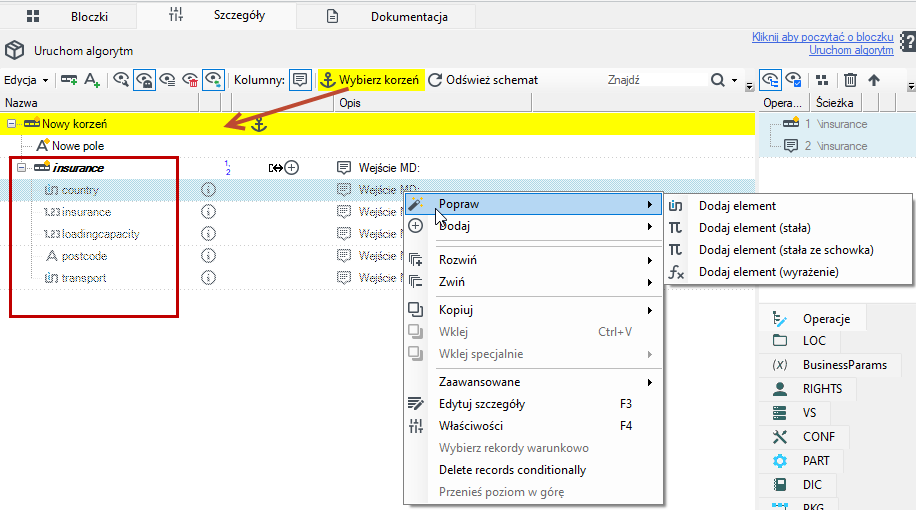Click the block cube icon beside Uruchom algorytm

pos(15,51)
